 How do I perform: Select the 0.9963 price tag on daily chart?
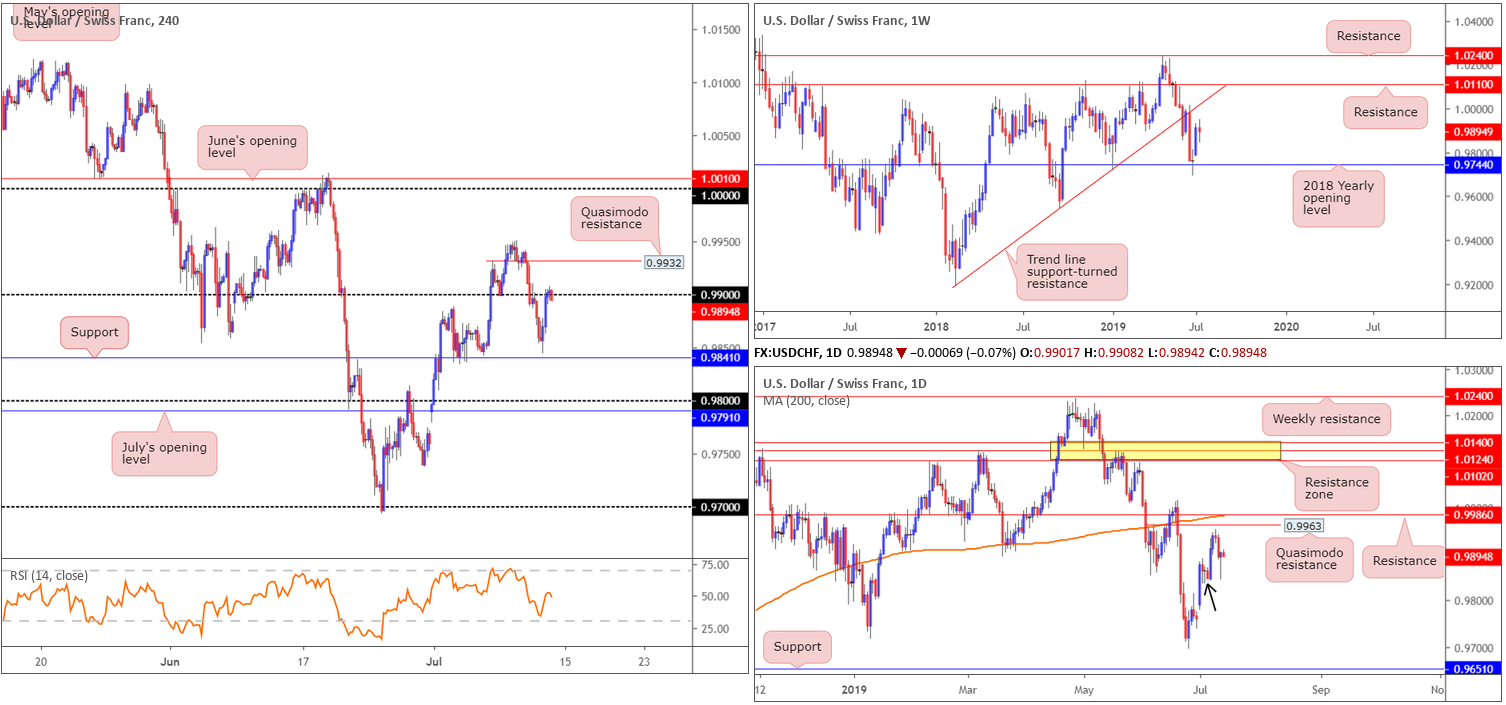click(1303, 524)
